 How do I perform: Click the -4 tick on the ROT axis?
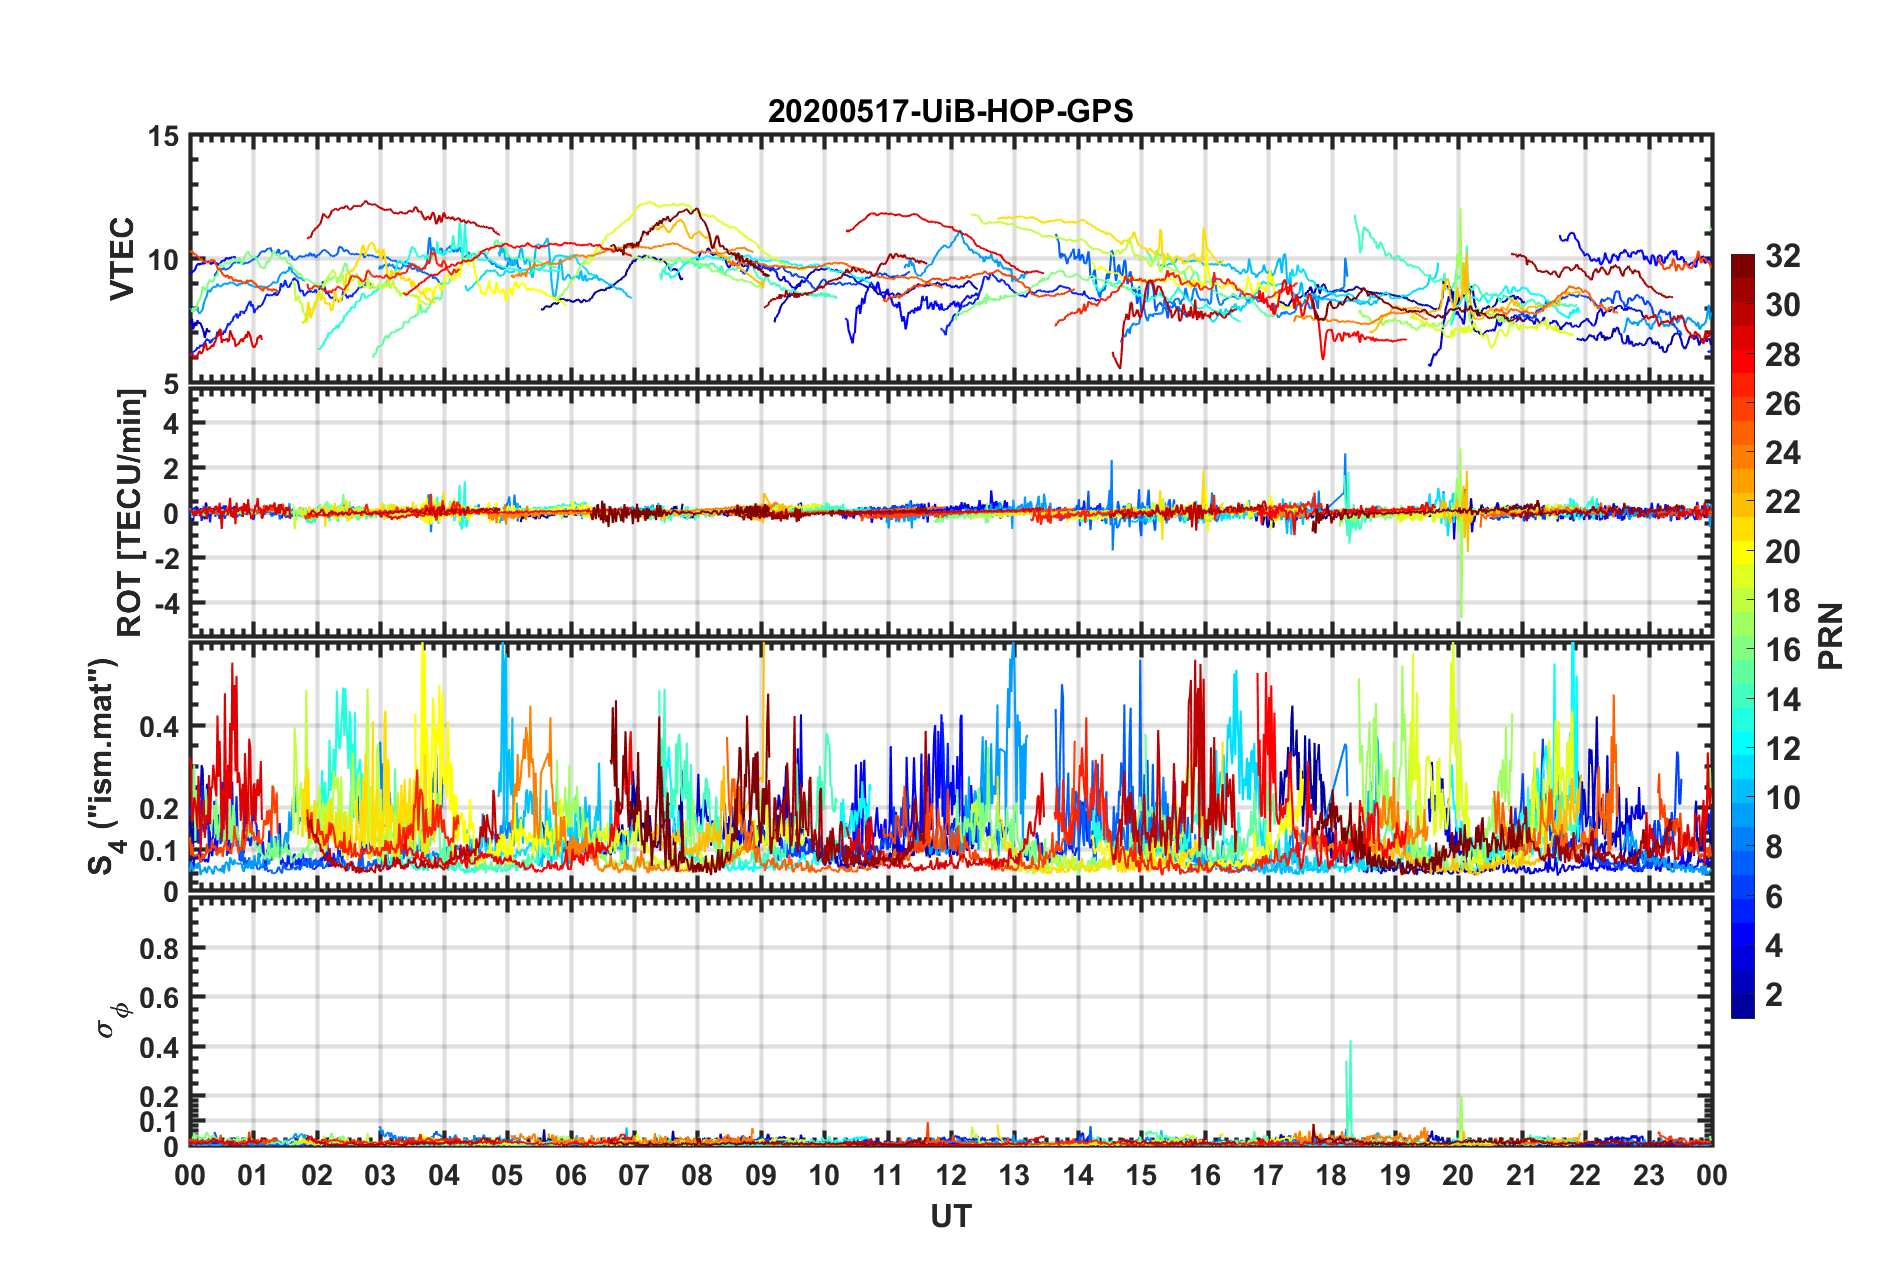(167, 603)
